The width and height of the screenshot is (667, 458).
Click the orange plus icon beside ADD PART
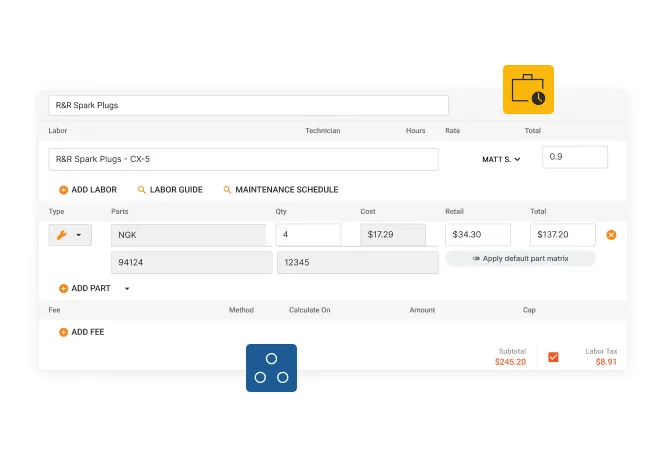(x=63, y=289)
